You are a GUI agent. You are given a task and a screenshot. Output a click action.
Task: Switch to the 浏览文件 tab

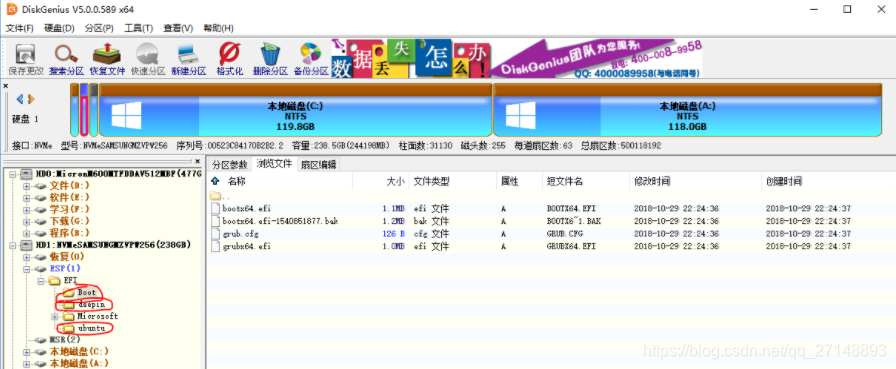pyautogui.click(x=274, y=164)
